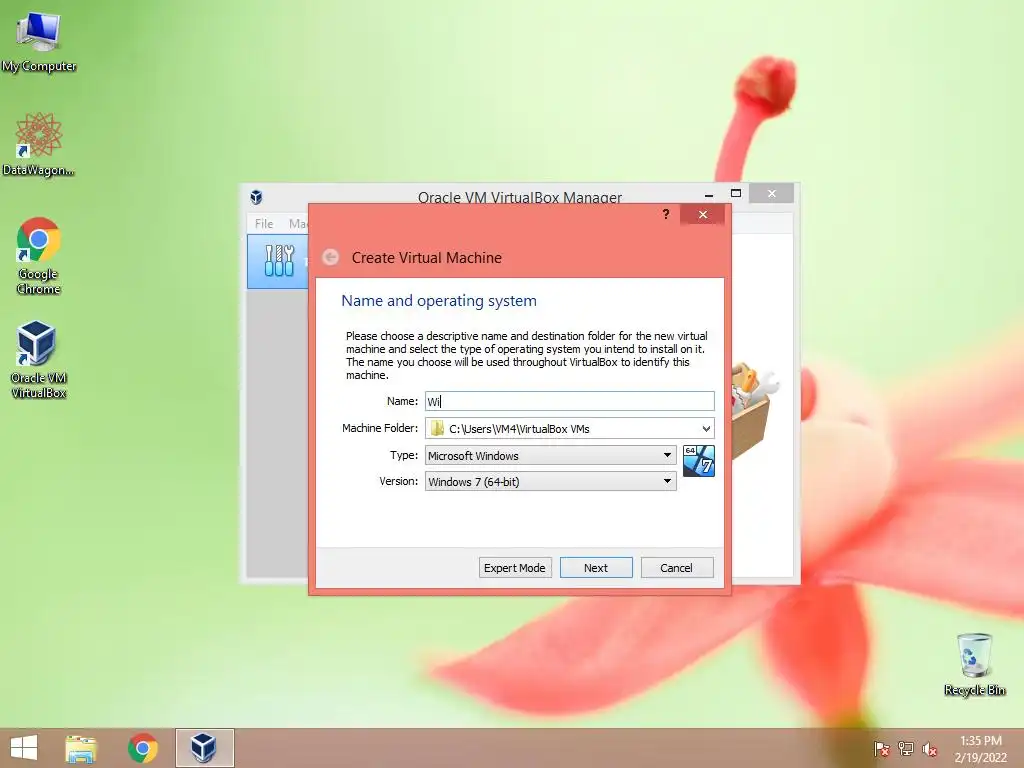
Task: Click the Windows Start button
Action: tap(24, 748)
